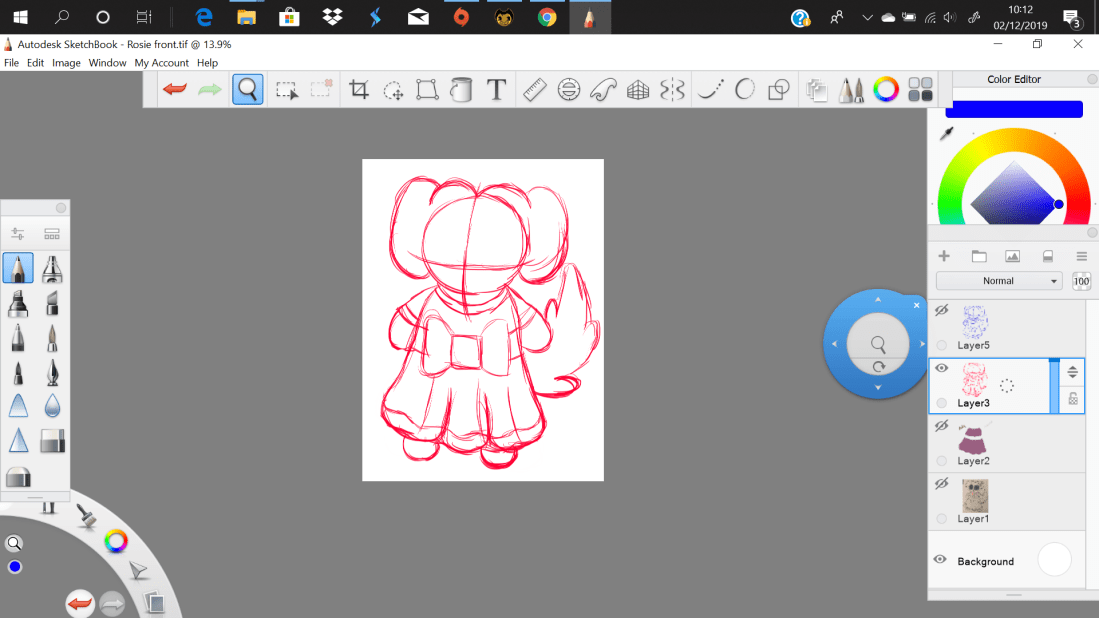Select the Crop tool in top toolbar

point(359,90)
